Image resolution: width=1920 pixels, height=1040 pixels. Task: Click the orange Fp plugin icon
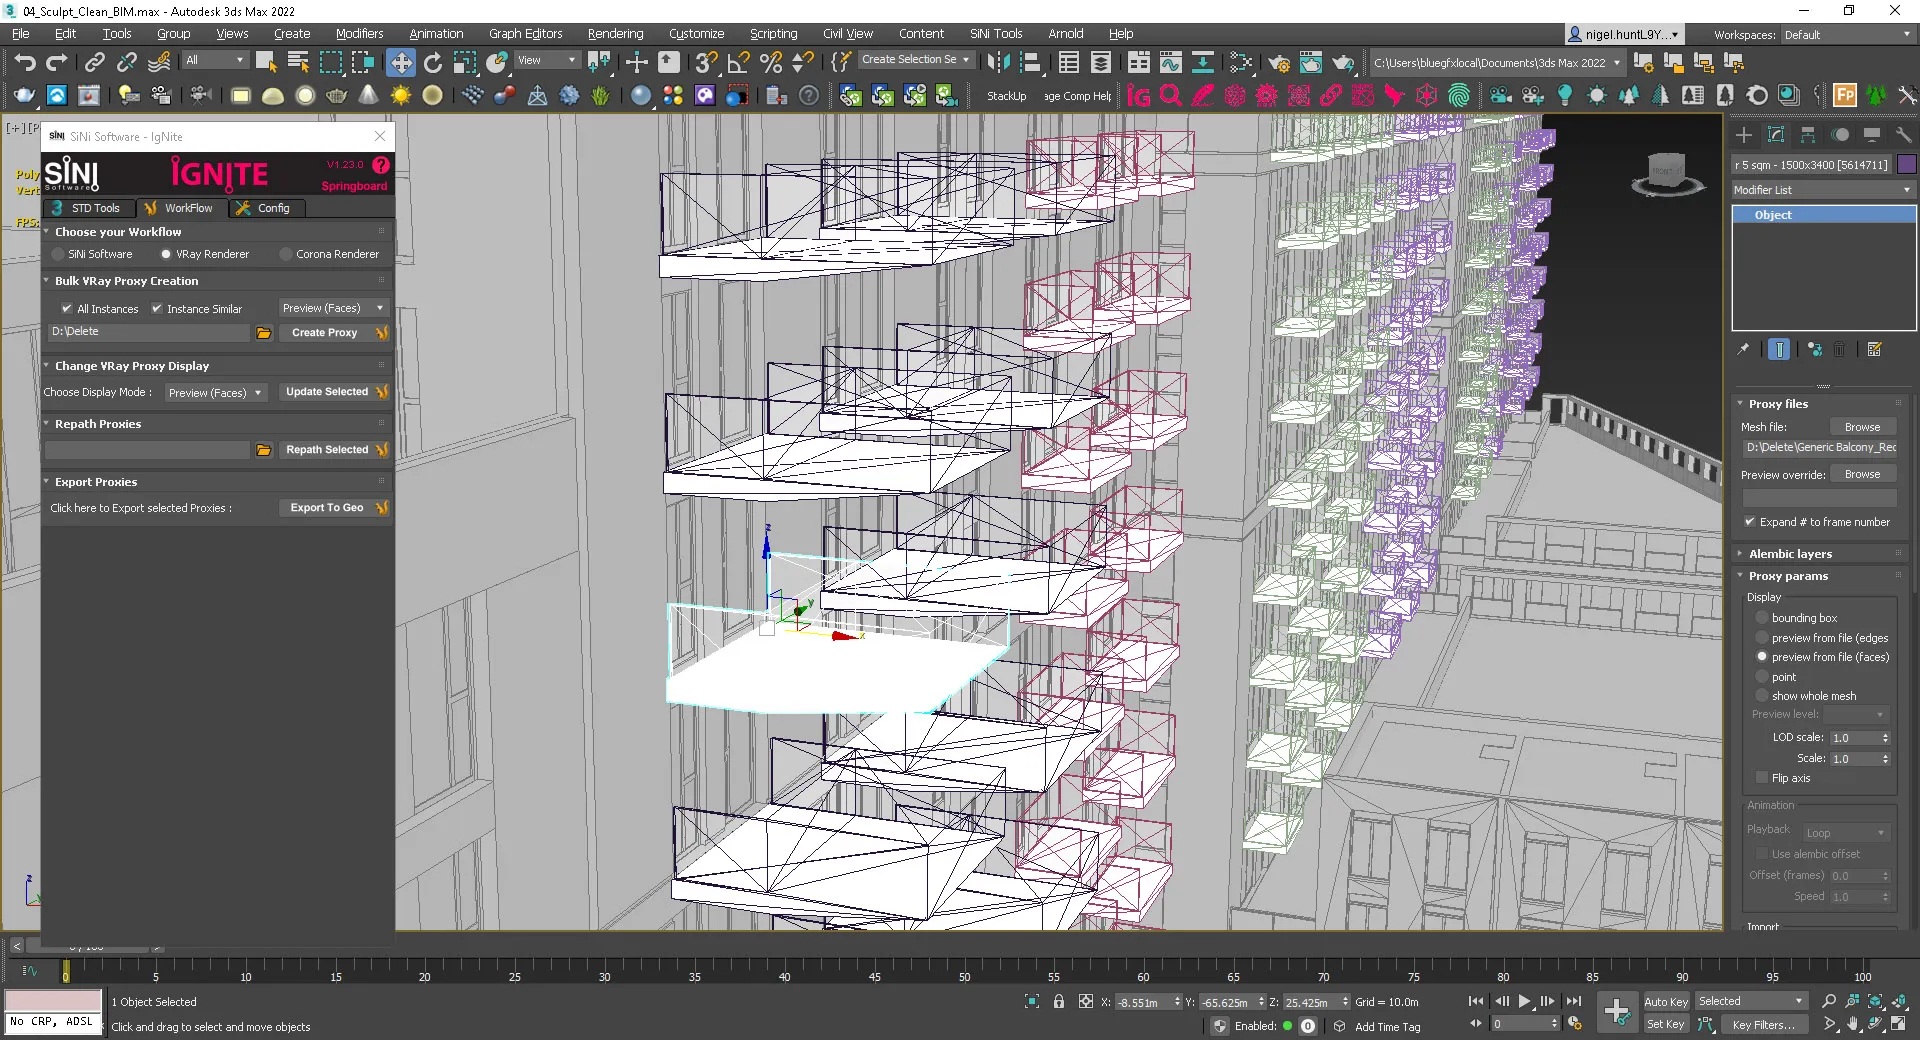pyautogui.click(x=1845, y=96)
